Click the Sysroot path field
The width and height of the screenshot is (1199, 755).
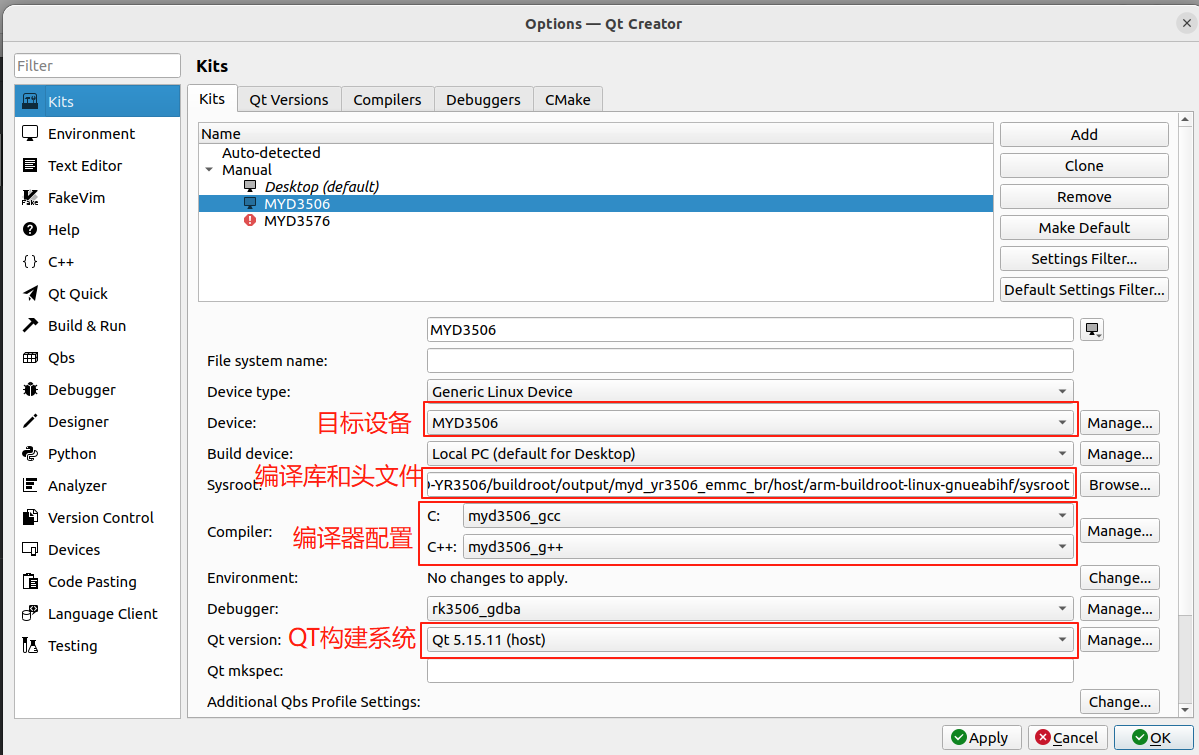750,484
